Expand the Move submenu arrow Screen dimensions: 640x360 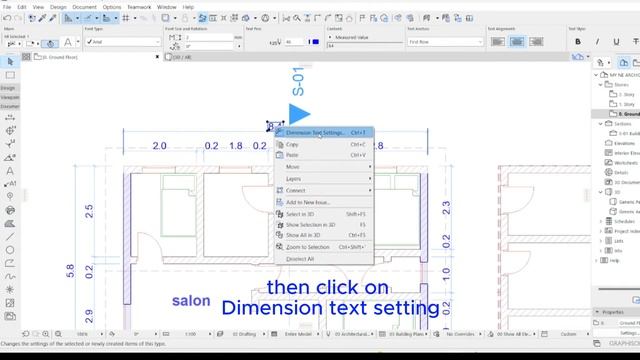(370, 167)
